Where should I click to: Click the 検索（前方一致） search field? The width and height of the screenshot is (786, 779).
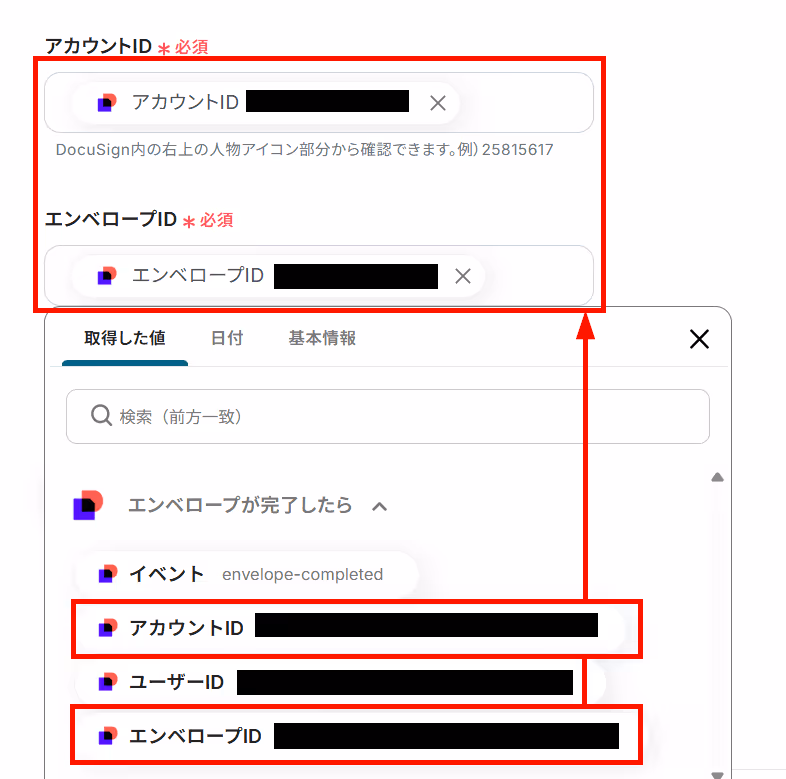(x=387, y=417)
